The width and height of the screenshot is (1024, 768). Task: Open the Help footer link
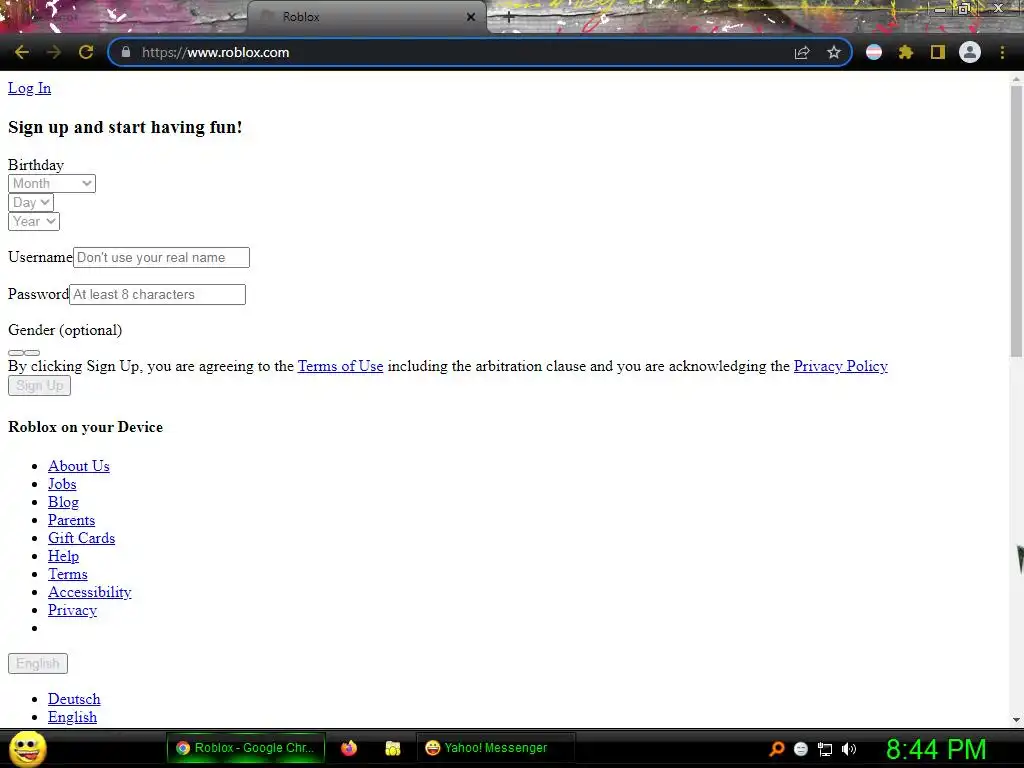(x=63, y=556)
